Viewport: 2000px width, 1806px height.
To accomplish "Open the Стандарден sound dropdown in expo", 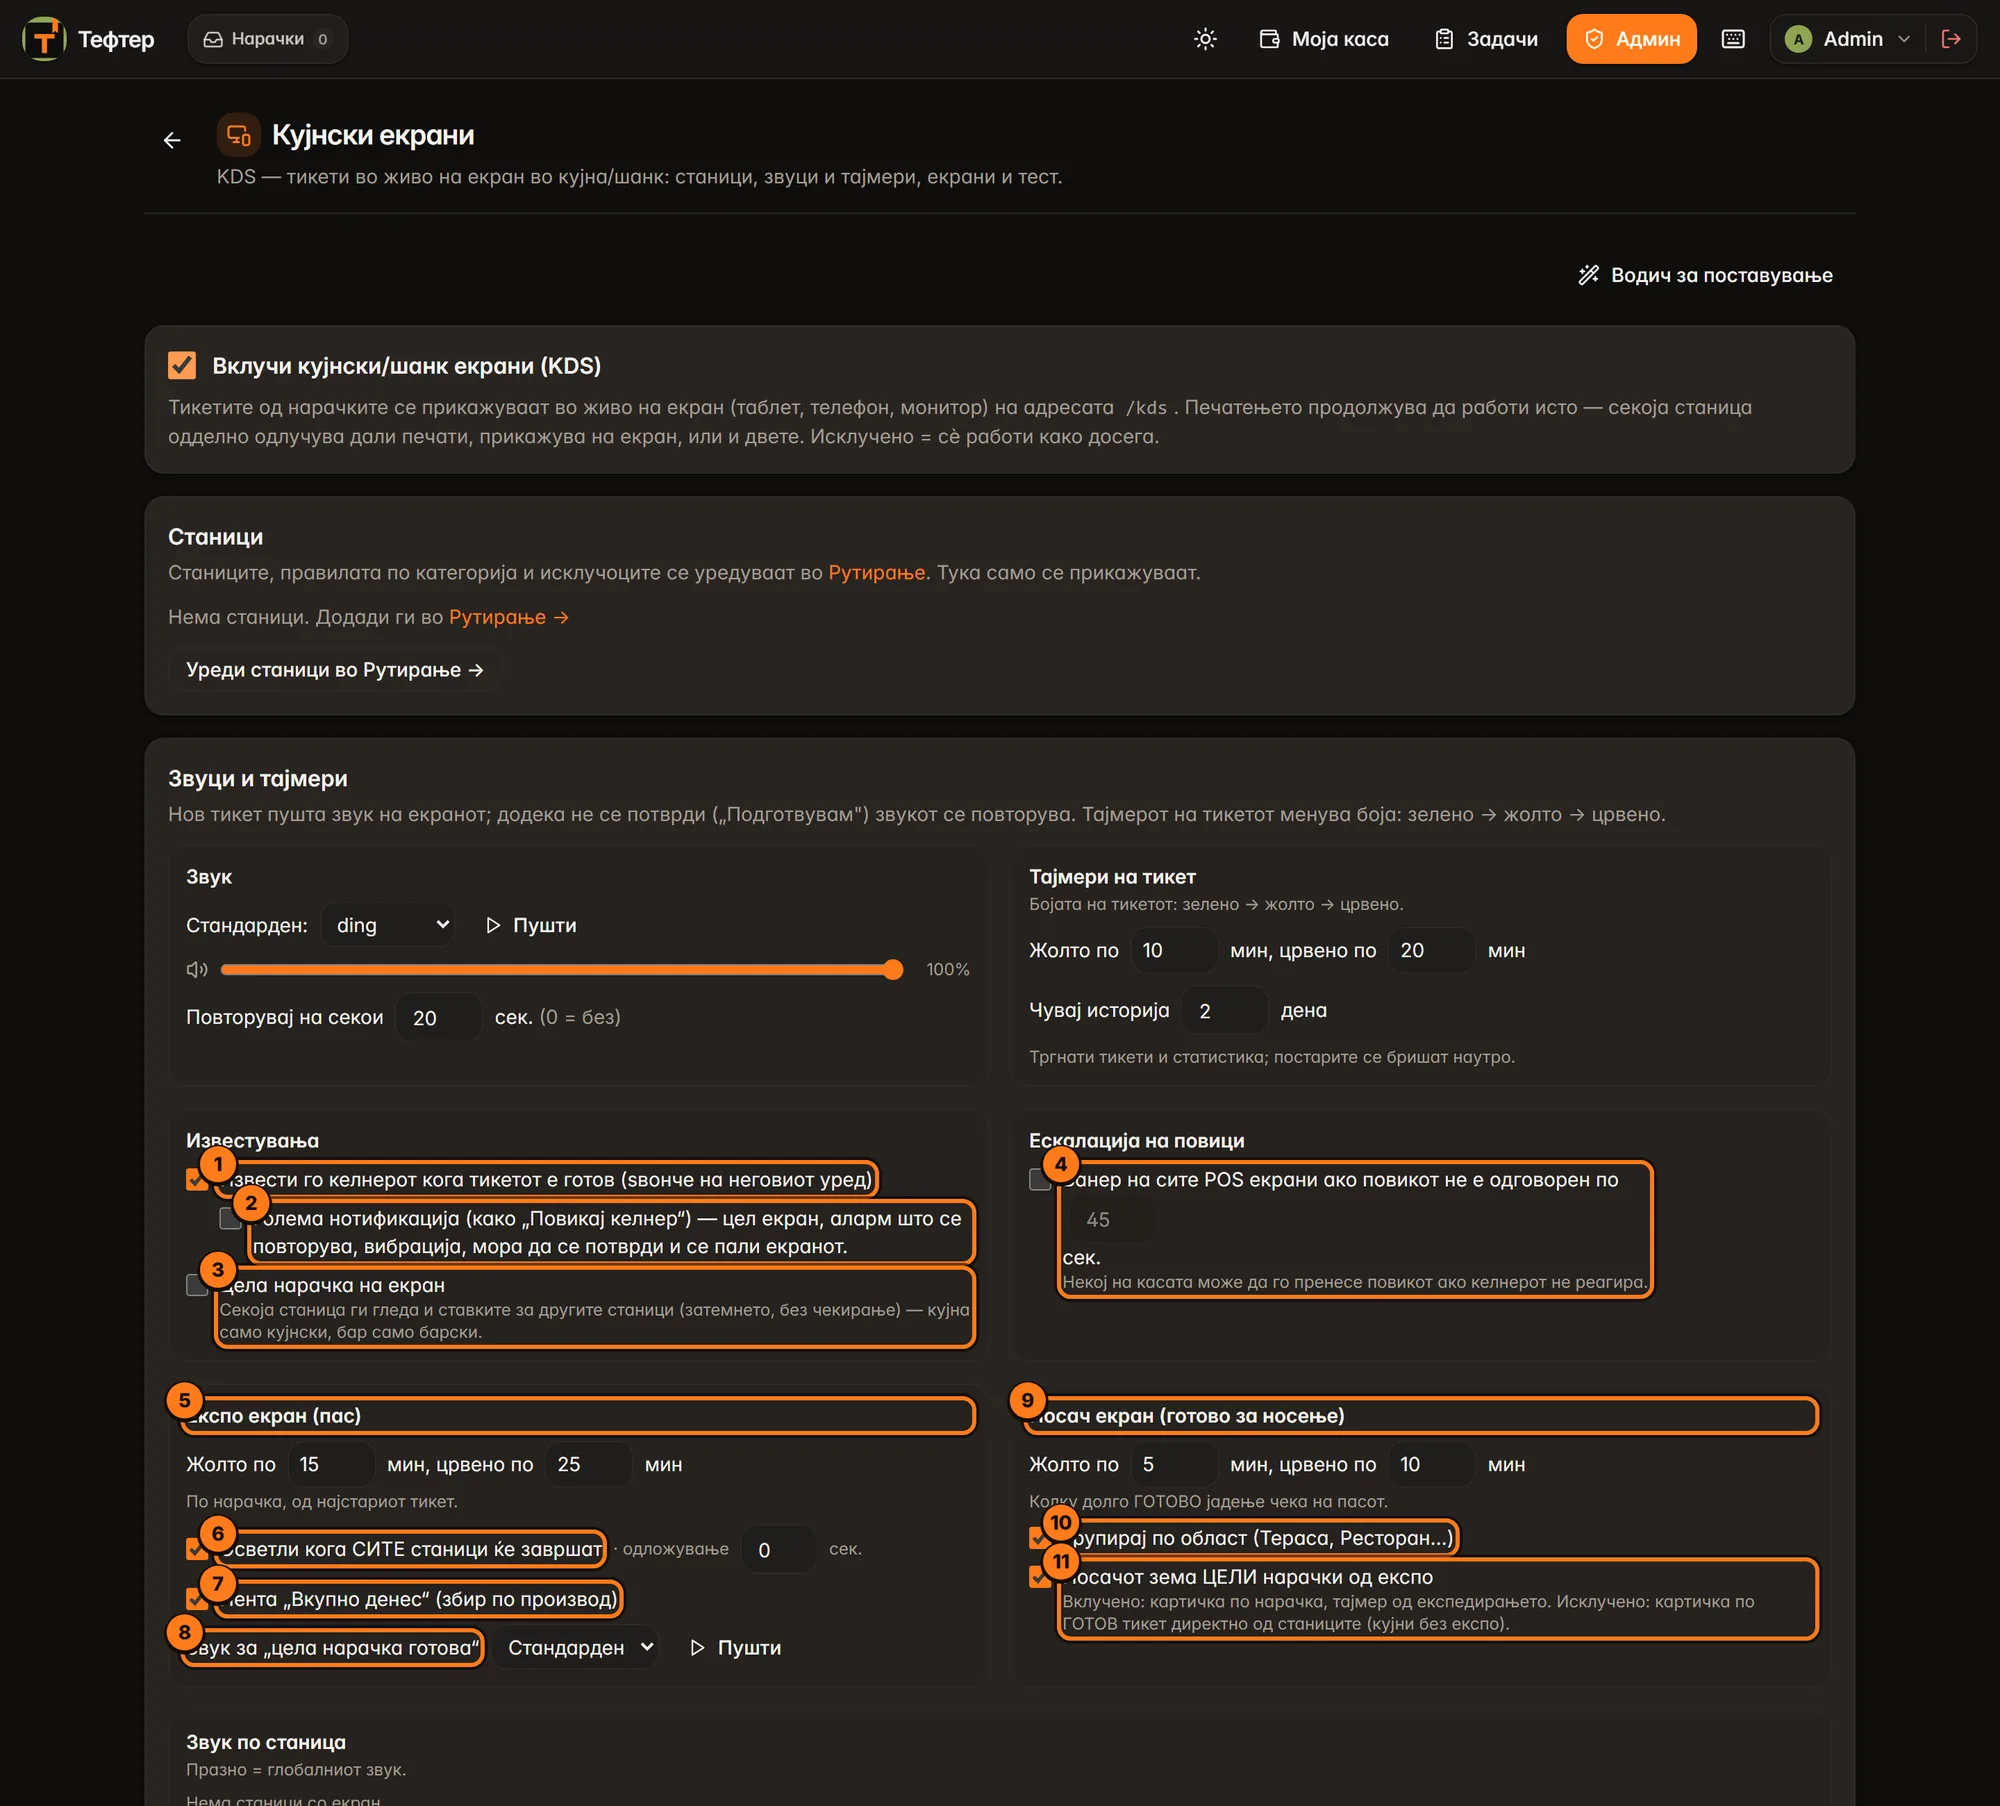I will (x=576, y=1647).
